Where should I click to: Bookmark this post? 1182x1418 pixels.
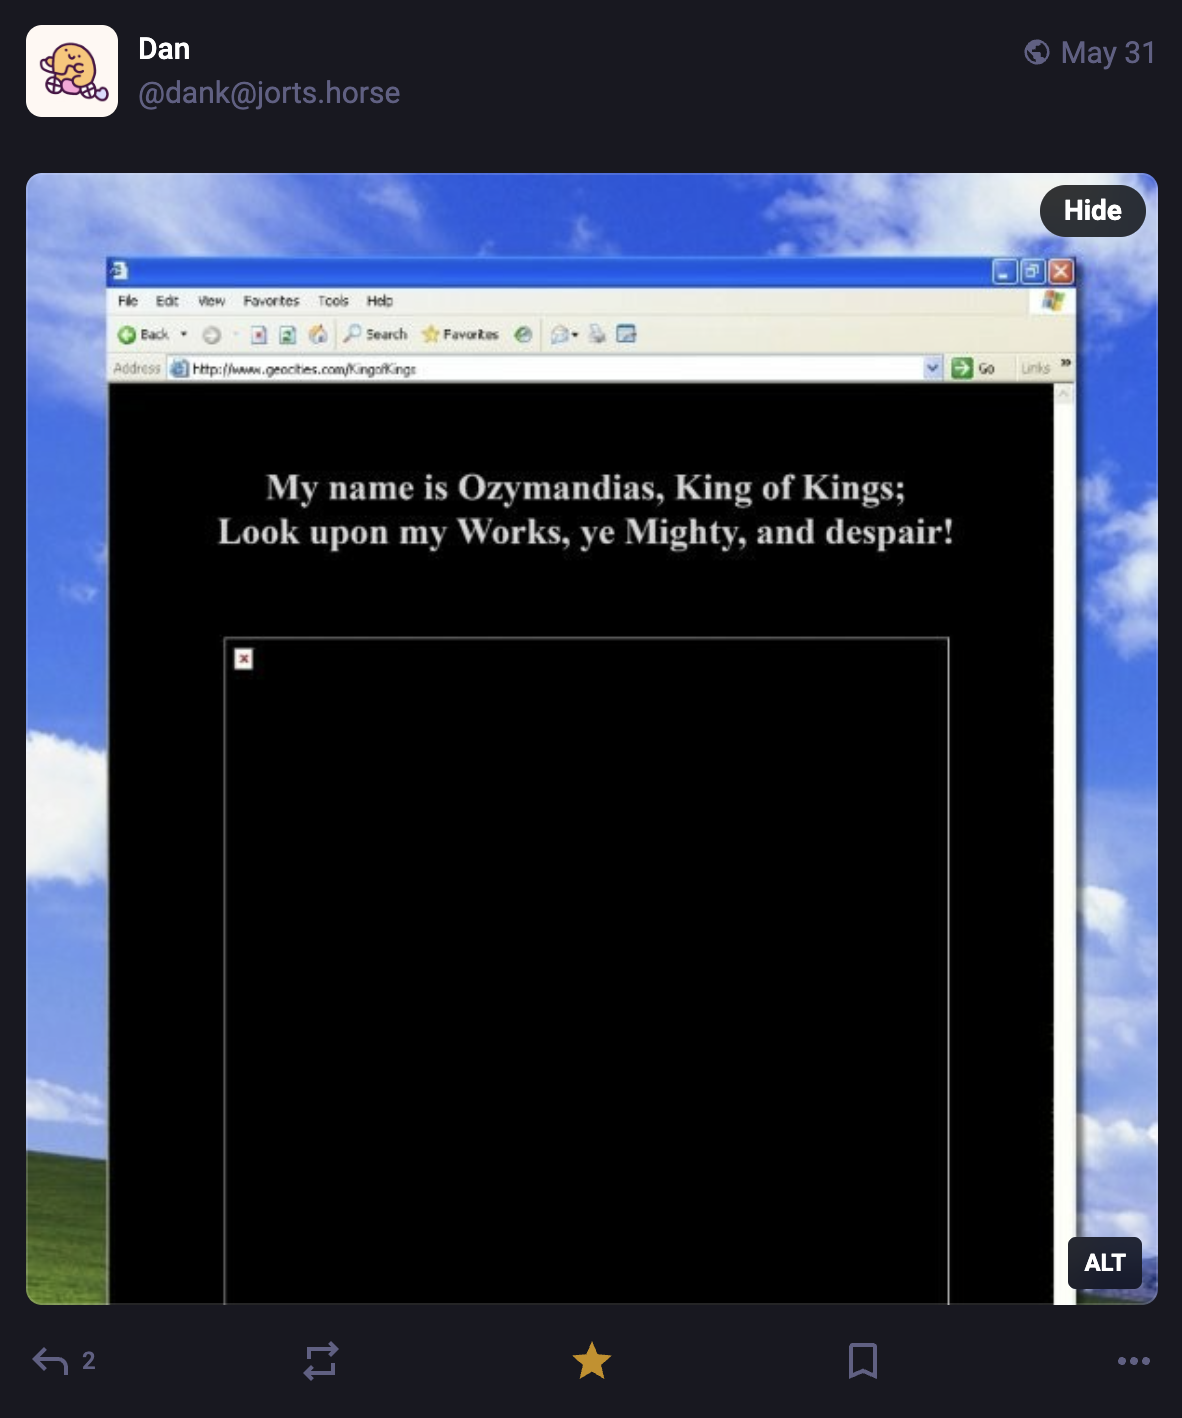tap(862, 1361)
